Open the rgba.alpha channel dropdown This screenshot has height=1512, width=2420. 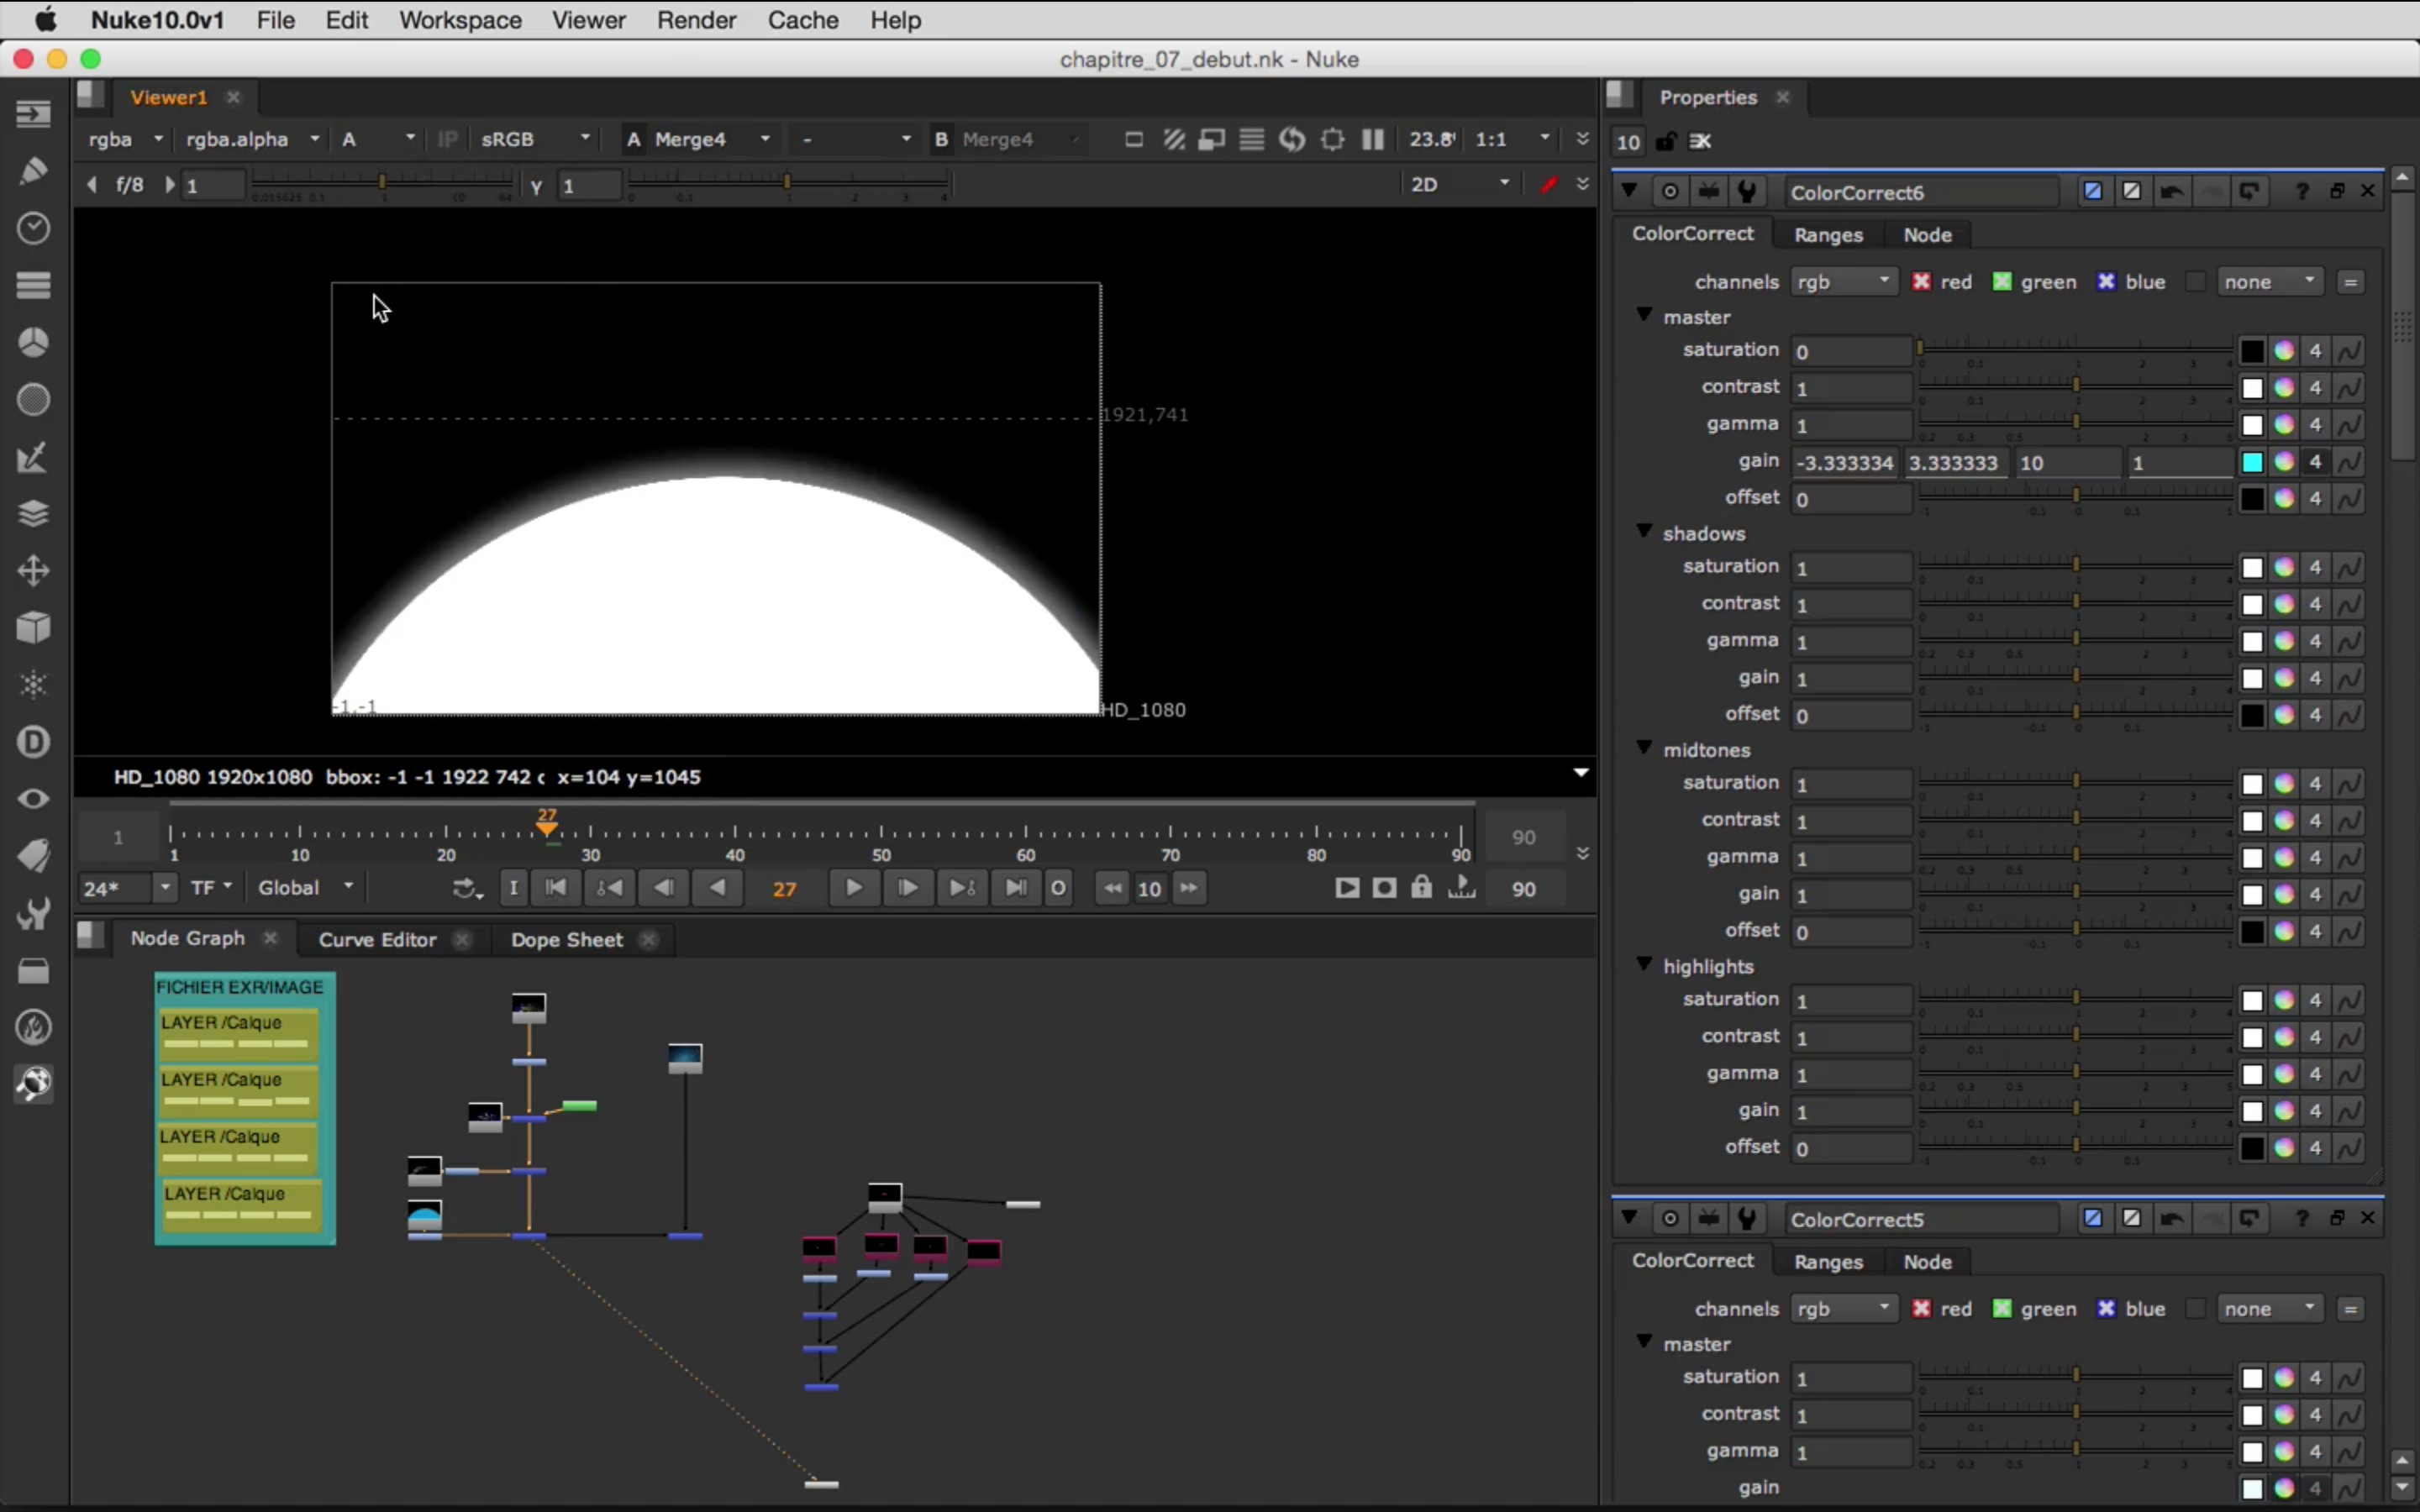click(x=253, y=139)
